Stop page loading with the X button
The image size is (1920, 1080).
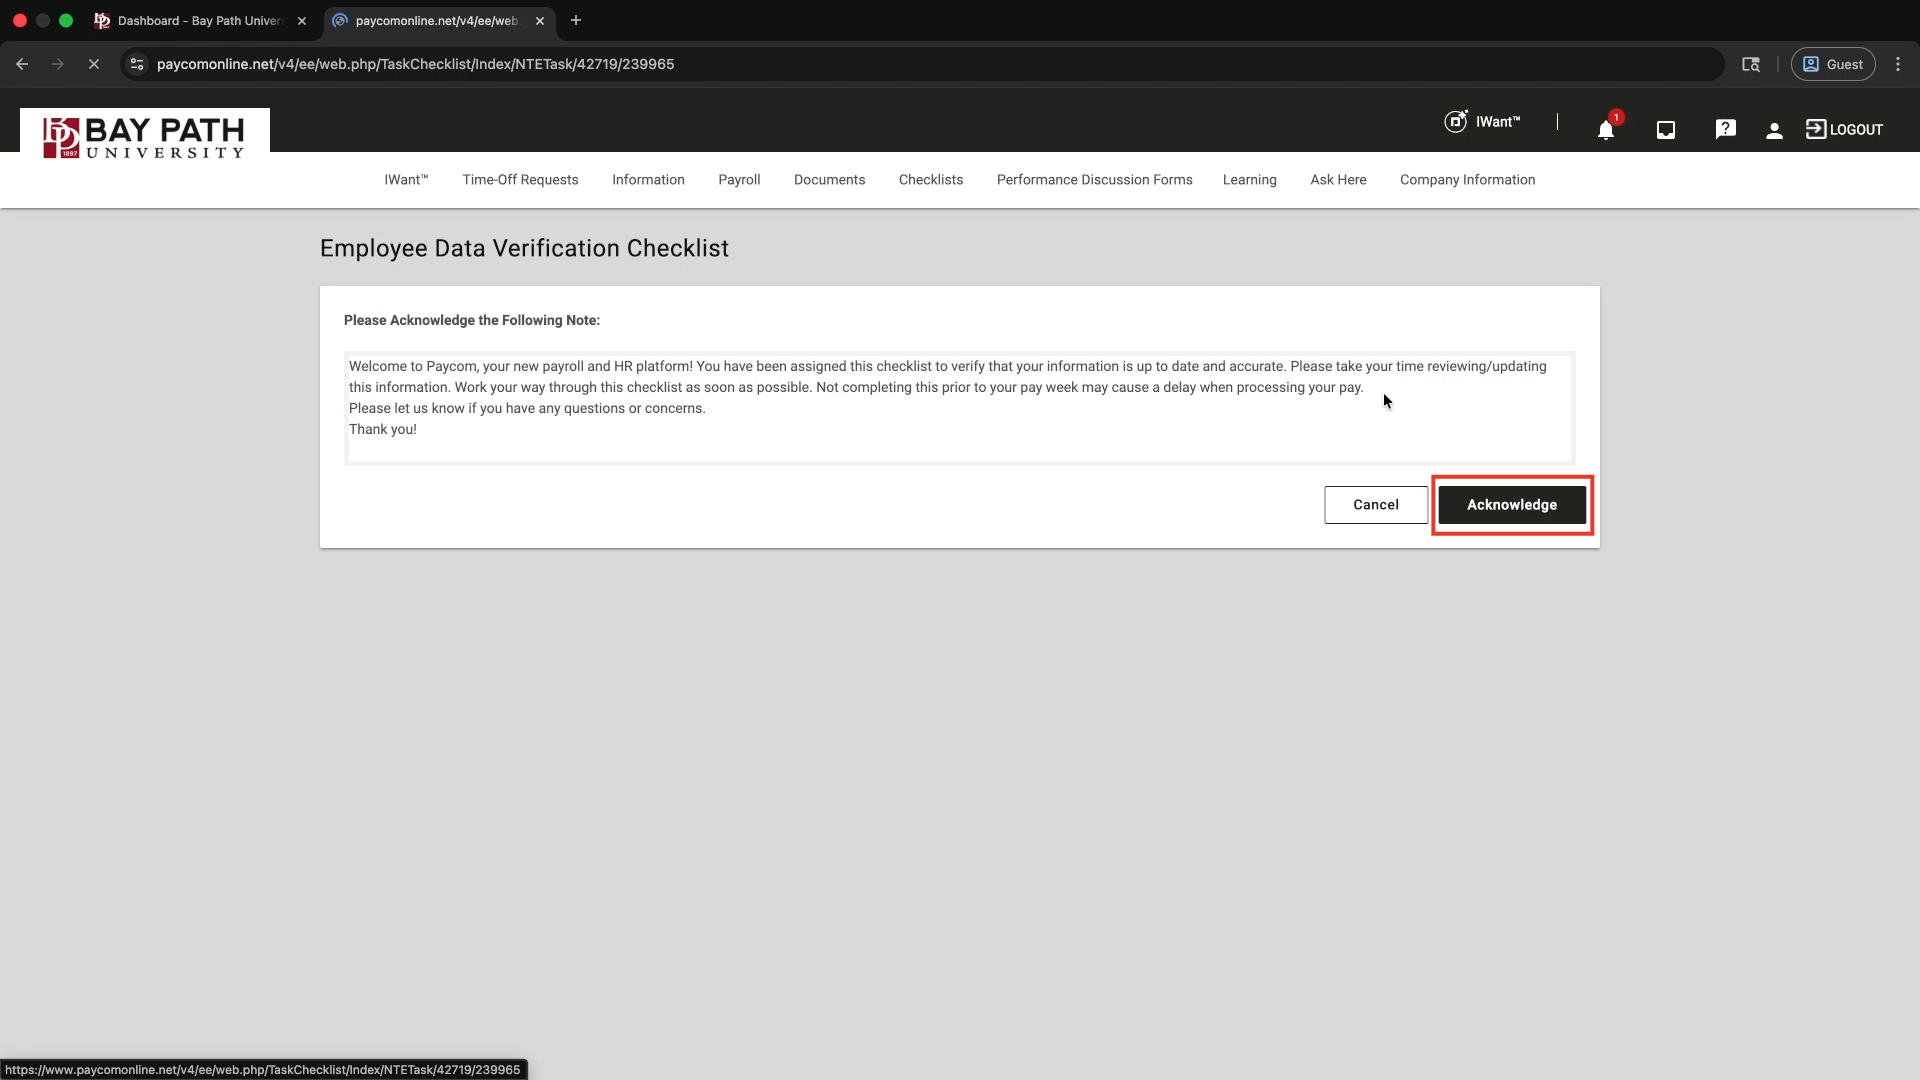[94, 64]
